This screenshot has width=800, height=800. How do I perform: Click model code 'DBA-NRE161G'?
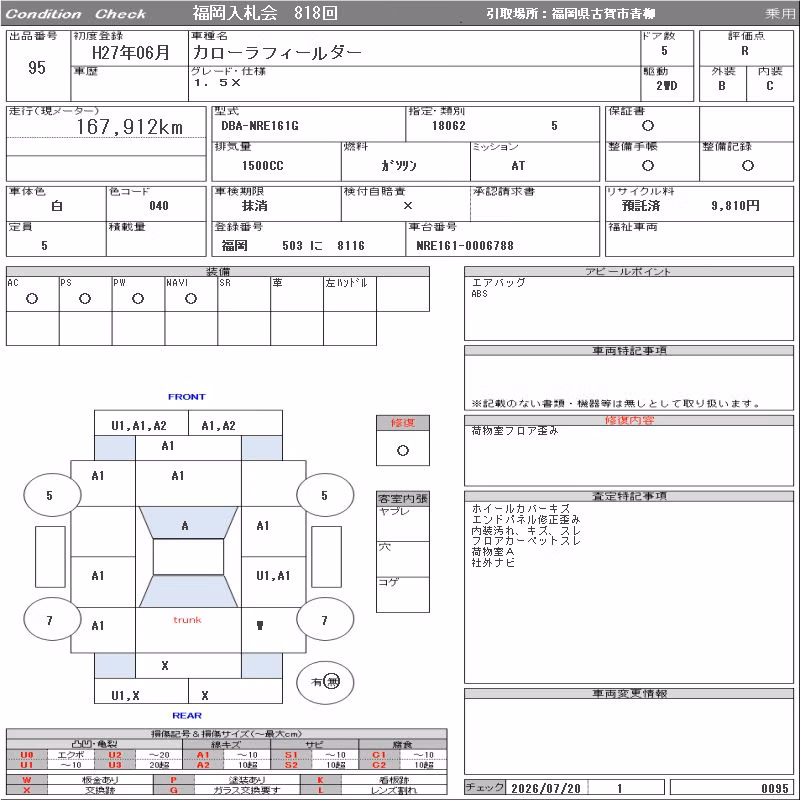click(x=260, y=126)
